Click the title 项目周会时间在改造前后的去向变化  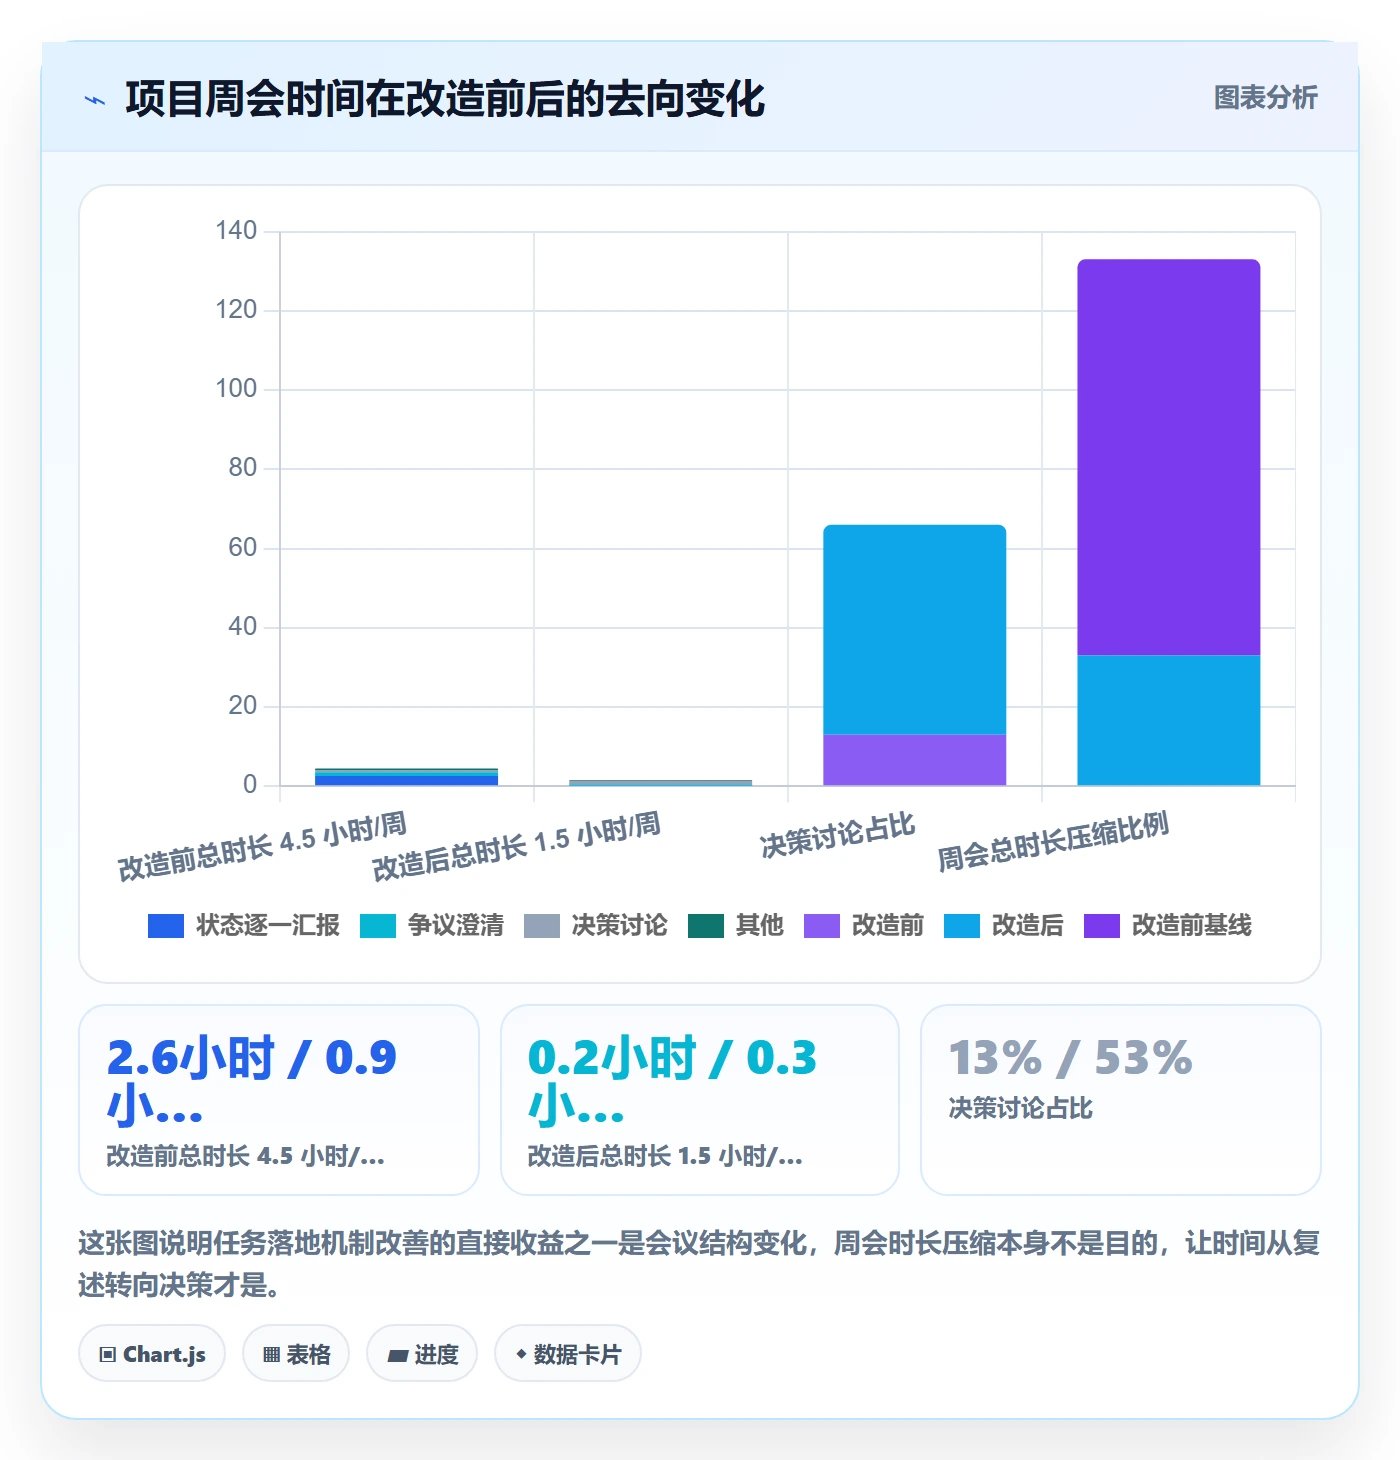(445, 99)
